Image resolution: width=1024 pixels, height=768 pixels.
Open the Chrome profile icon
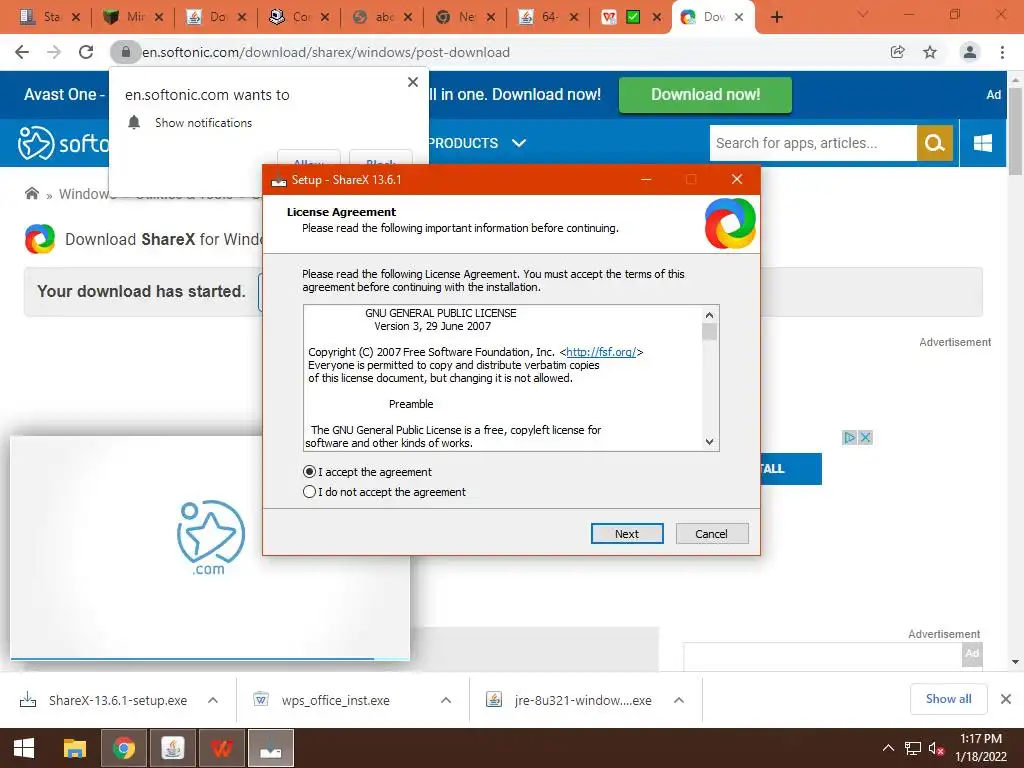[x=970, y=52]
